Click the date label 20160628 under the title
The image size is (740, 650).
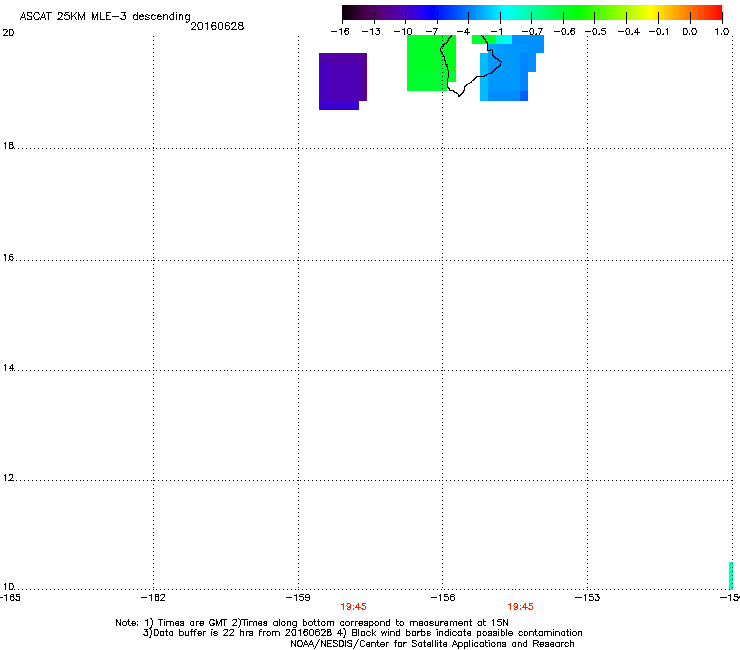217,26
